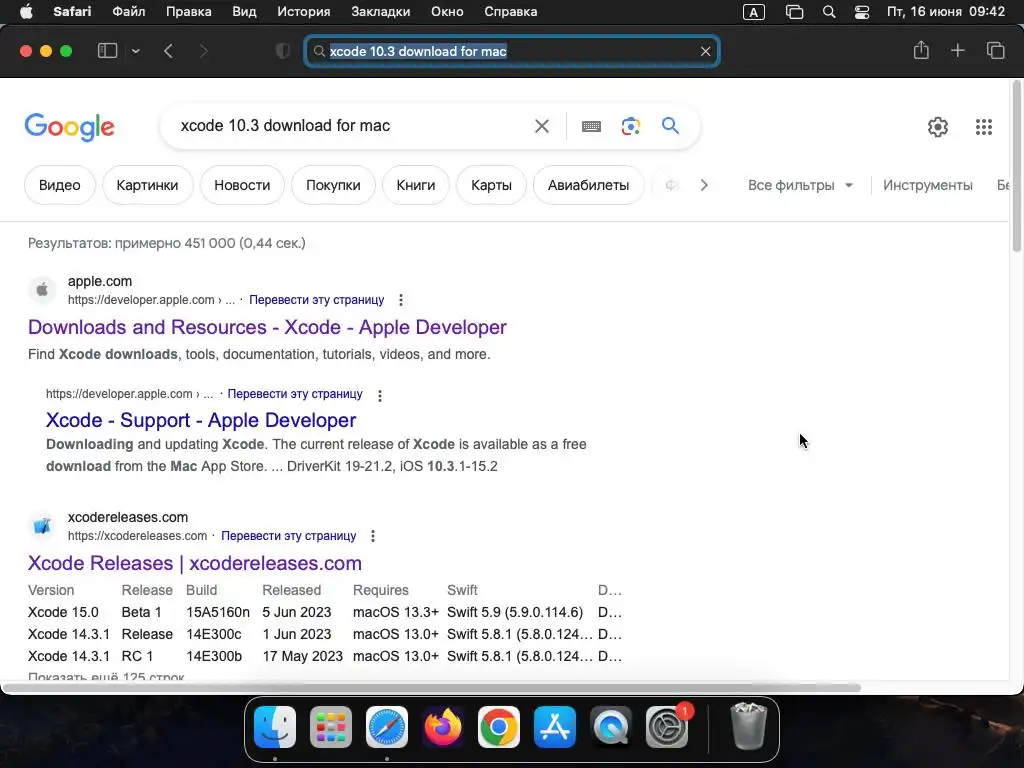Submit search with the magnifier icon
The height and width of the screenshot is (768, 1024).
pos(670,125)
